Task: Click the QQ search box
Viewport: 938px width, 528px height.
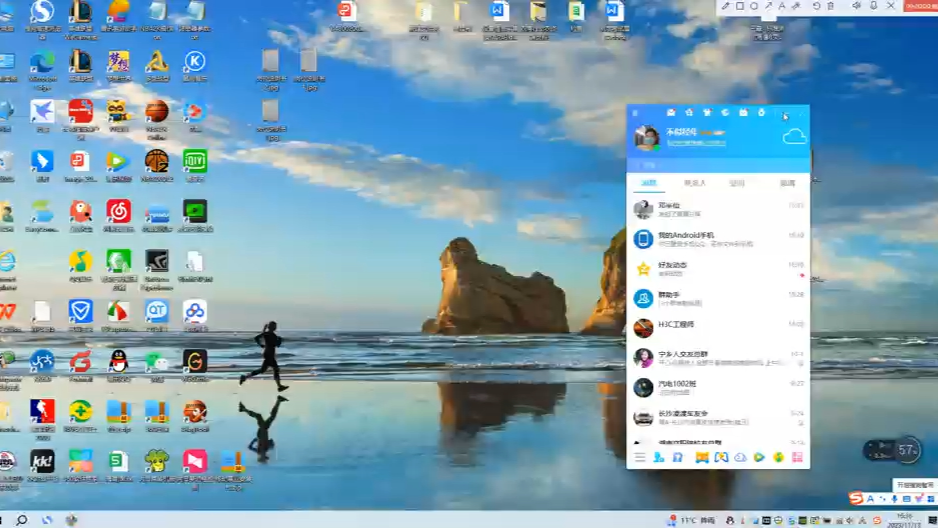Action: (718, 165)
